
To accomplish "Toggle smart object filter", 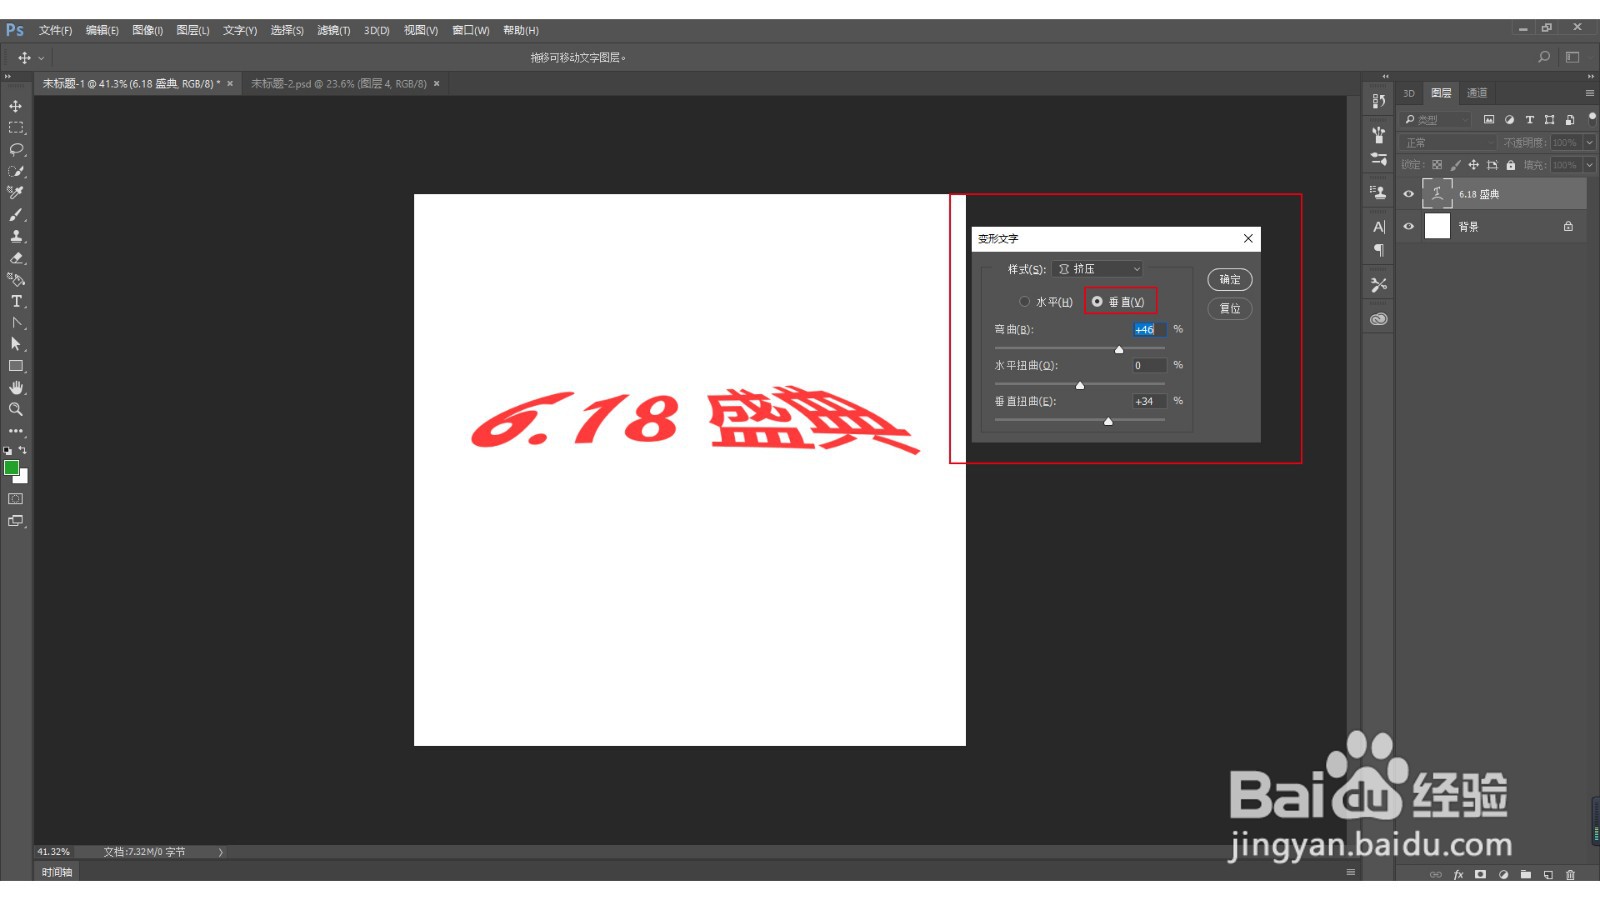I will (1569, 120).
